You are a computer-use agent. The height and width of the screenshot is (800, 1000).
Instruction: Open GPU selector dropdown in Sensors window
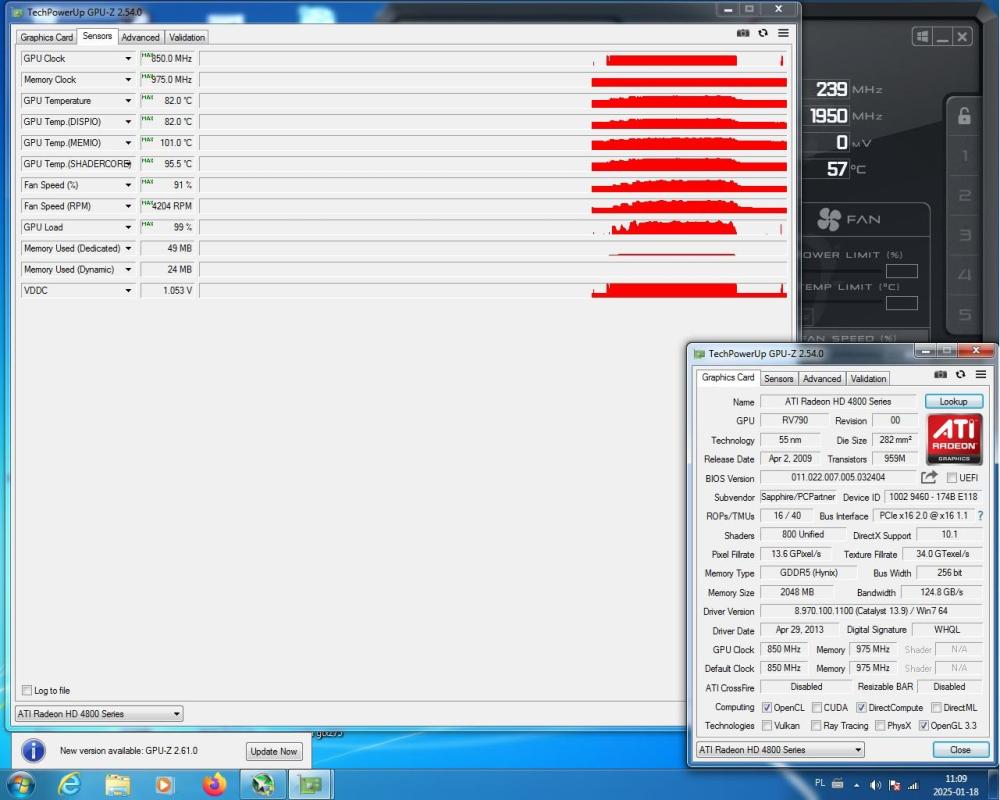99,714
